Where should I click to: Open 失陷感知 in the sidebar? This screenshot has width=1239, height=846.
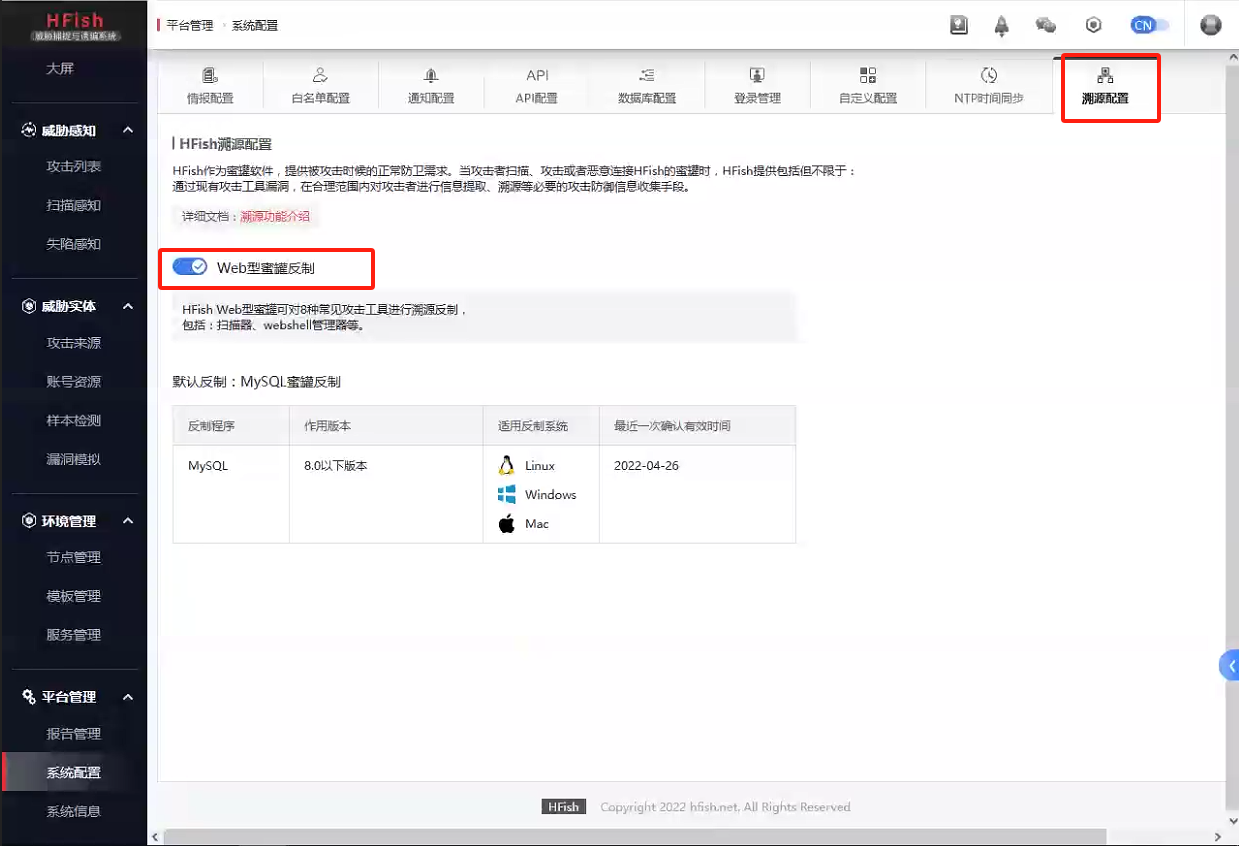pyautogui.click(x=74, y=244)
